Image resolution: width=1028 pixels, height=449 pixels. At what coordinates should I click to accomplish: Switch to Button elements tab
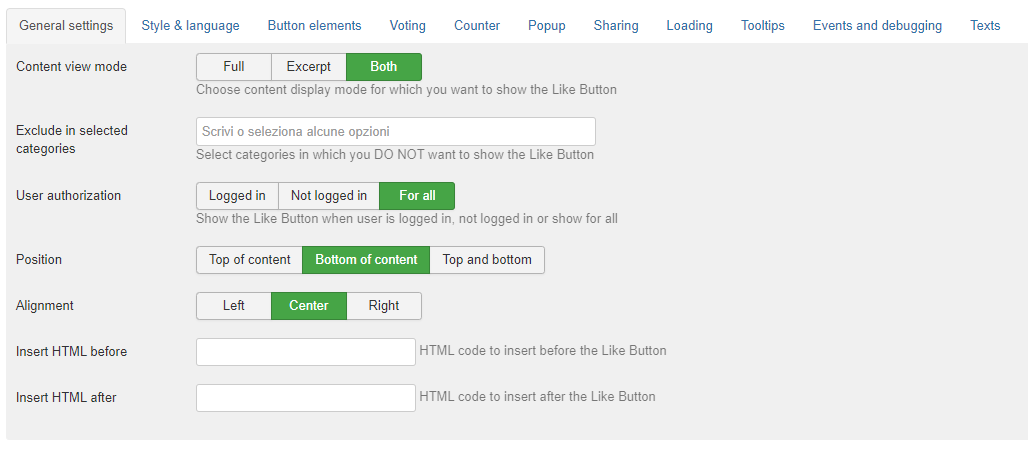(x=314, y=26)
